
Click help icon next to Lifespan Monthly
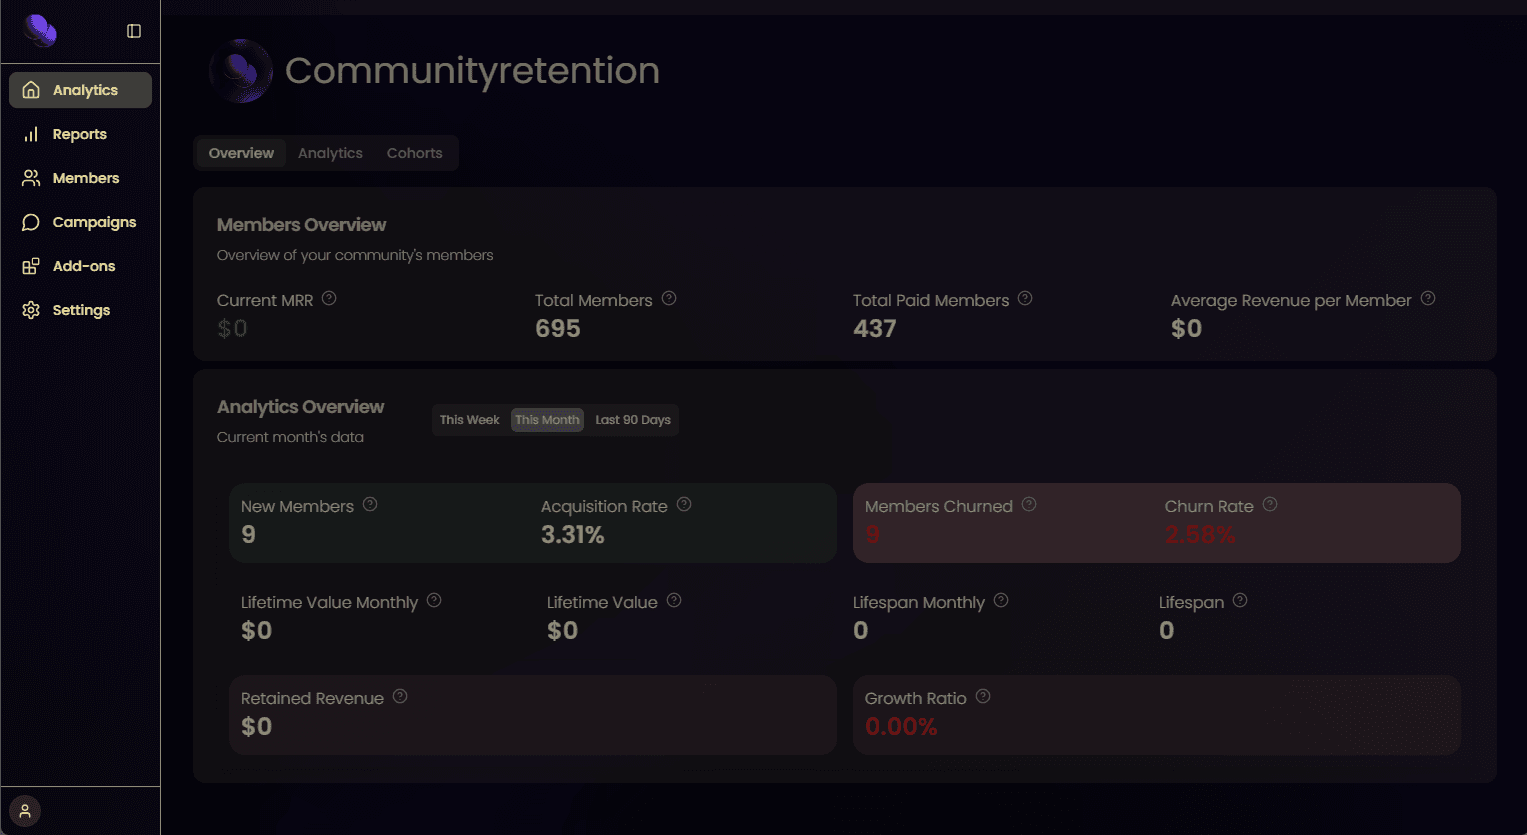pos(1001,600)
